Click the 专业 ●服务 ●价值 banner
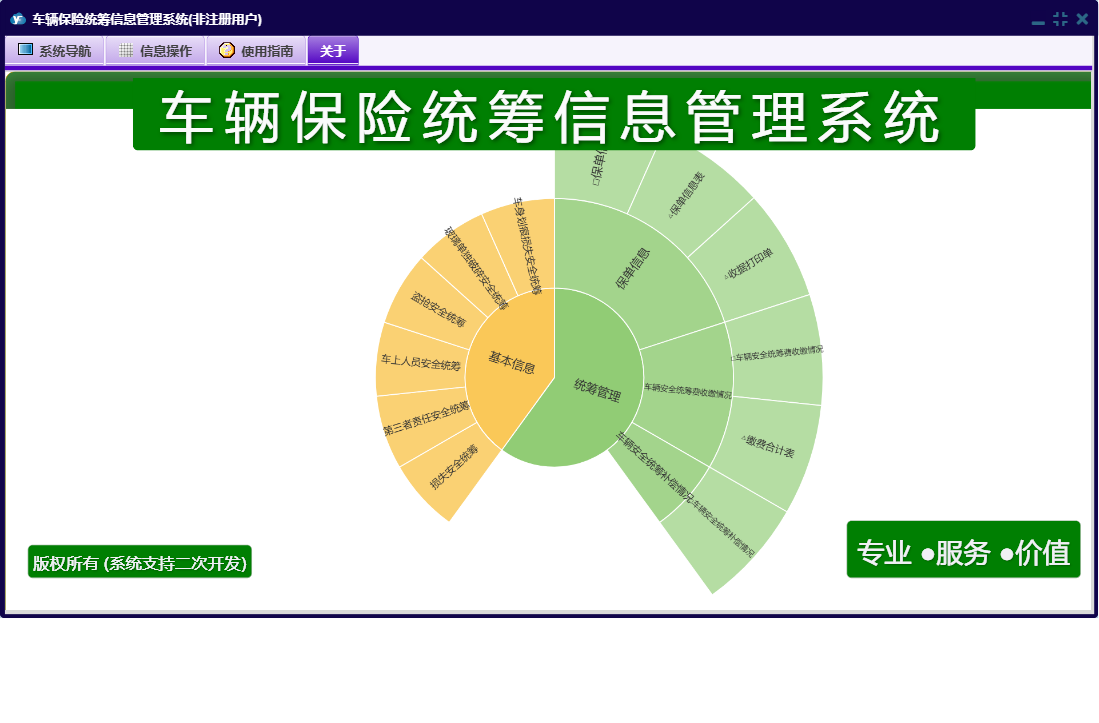1099x723 pixels. pyautogui.click(x=963, y=550)
